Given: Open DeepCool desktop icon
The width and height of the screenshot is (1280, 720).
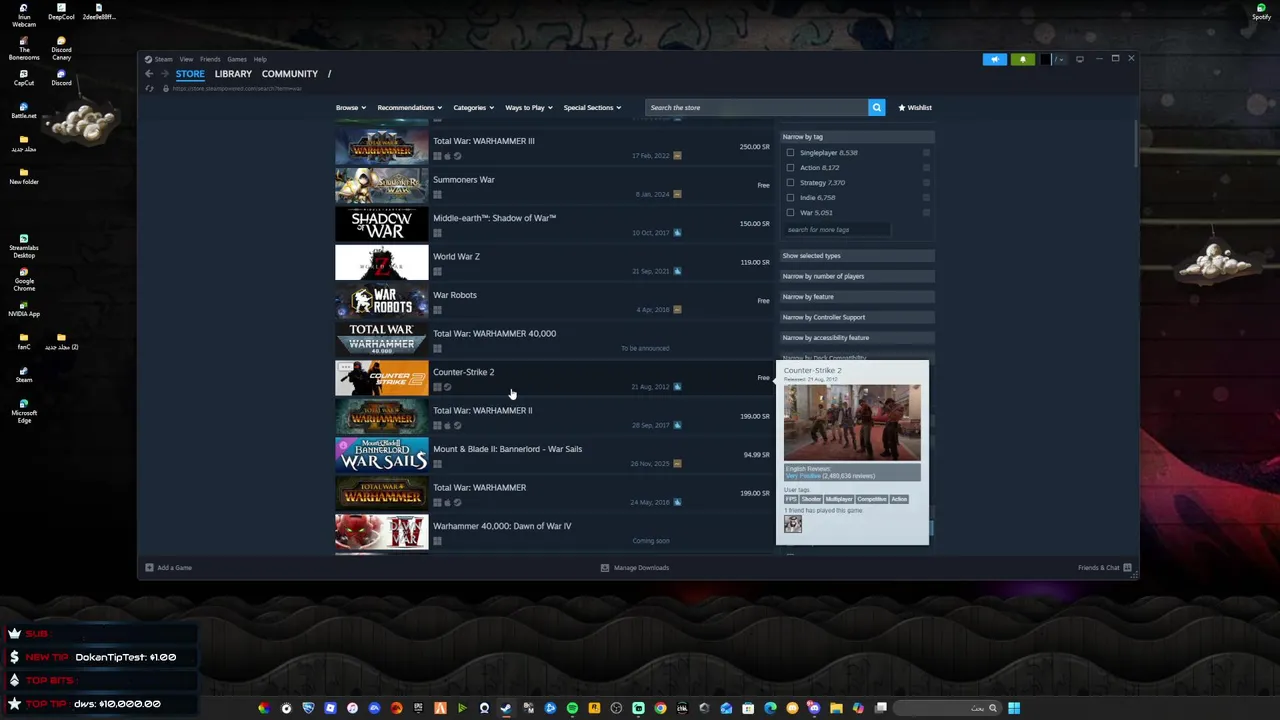Looking at the screenshot, I should (61, 12).
